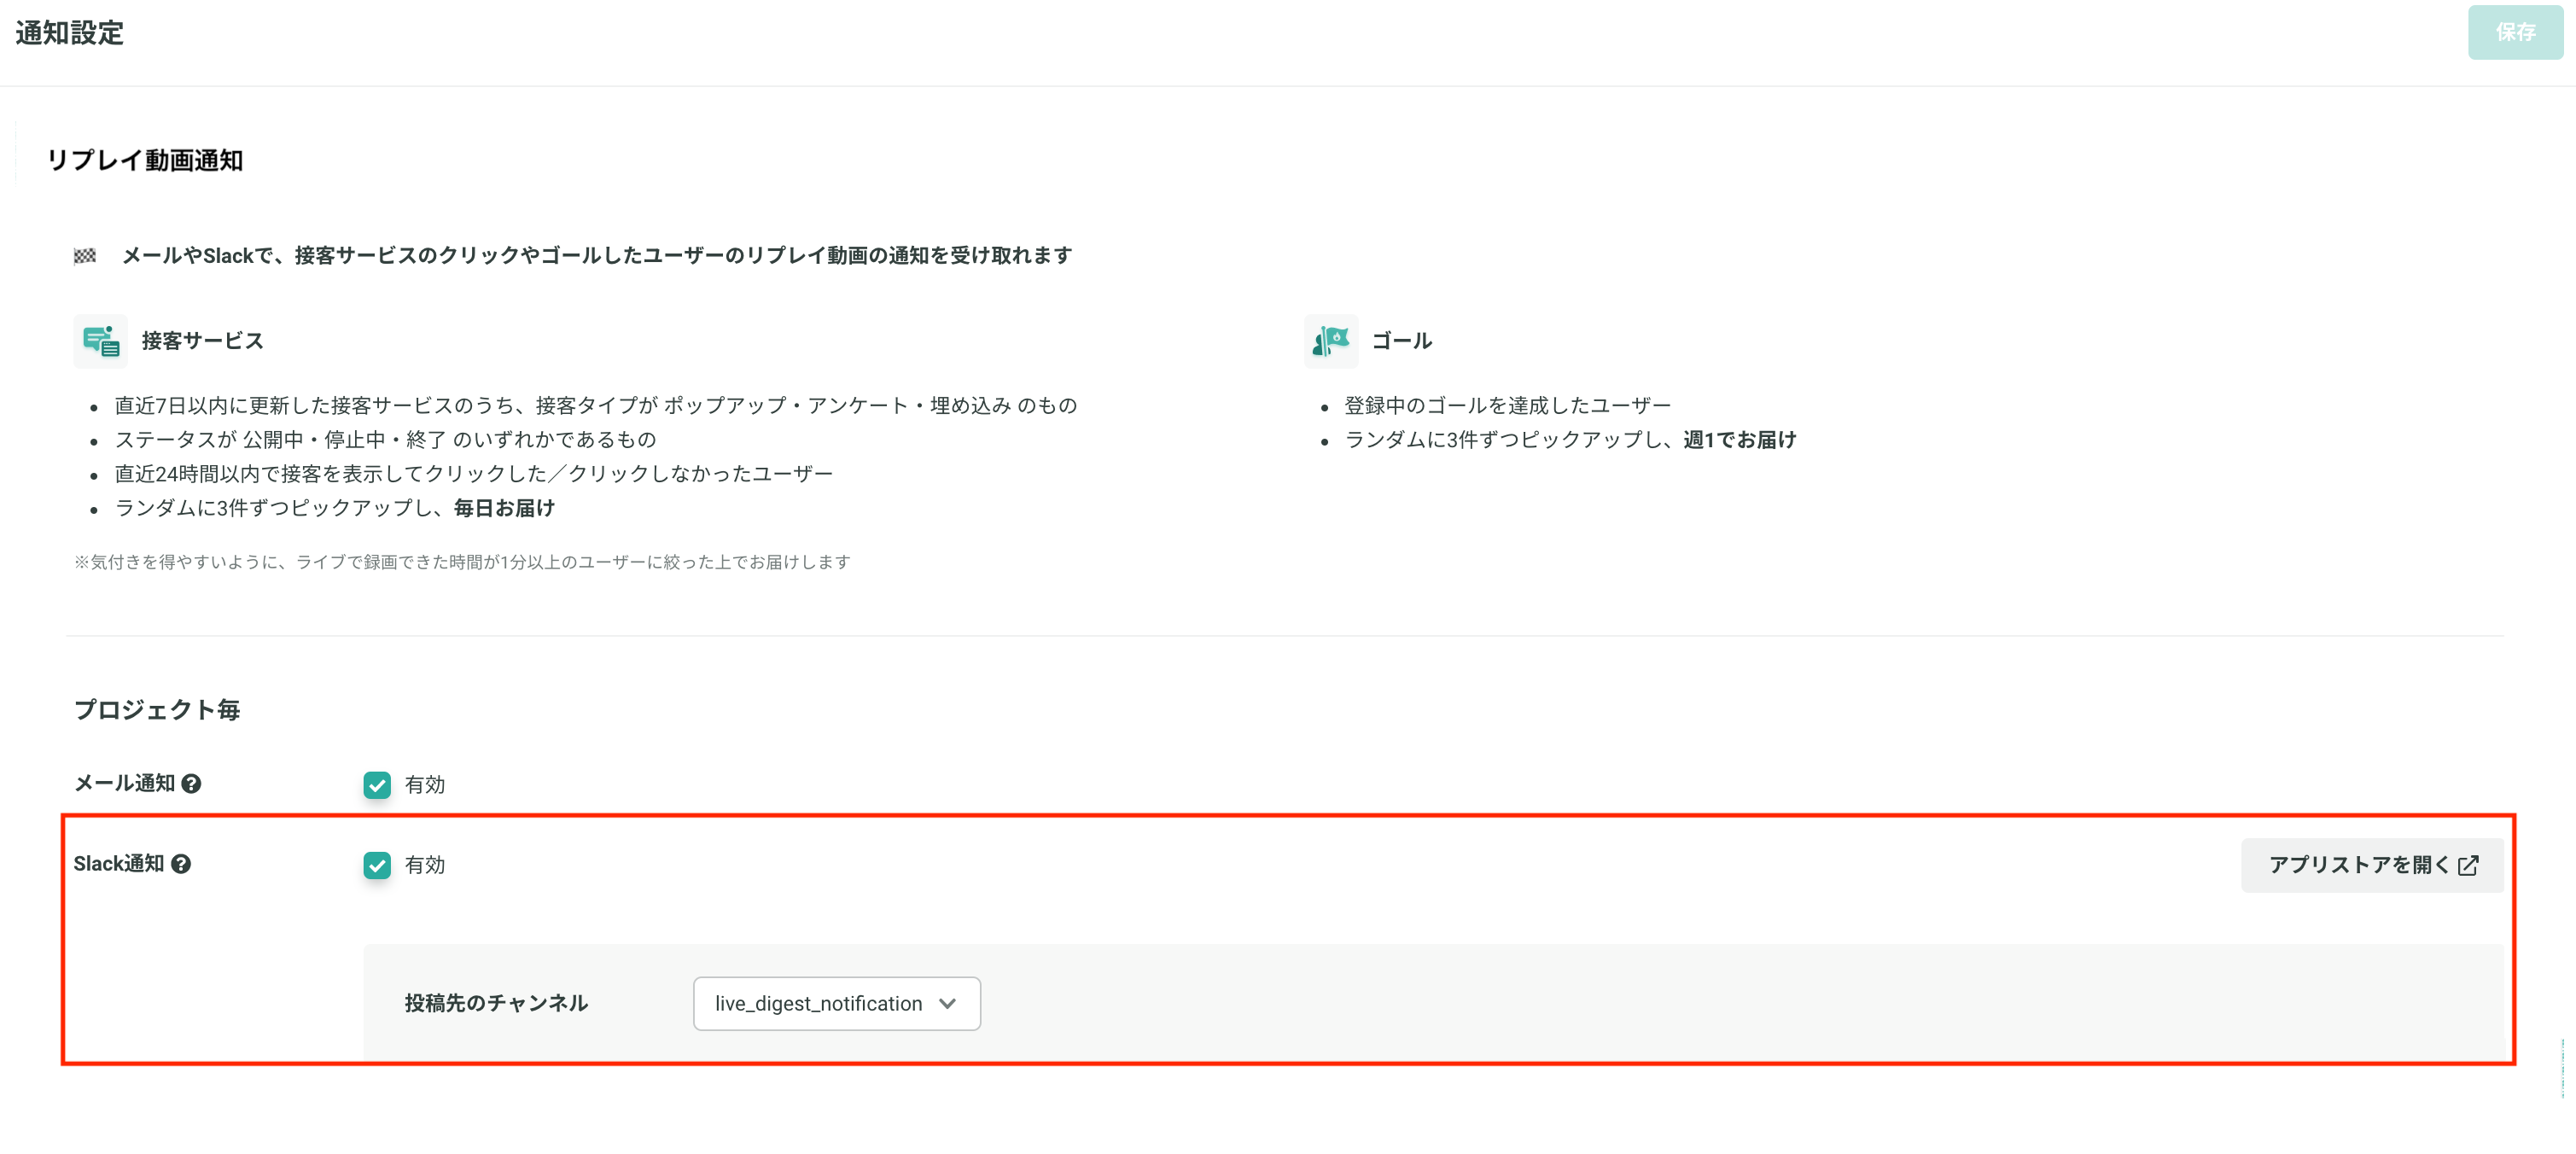Click the bullet about ステータスが 公開中
The height and width of the screenshot is (1154, 2576).
(x=385, y=440)
